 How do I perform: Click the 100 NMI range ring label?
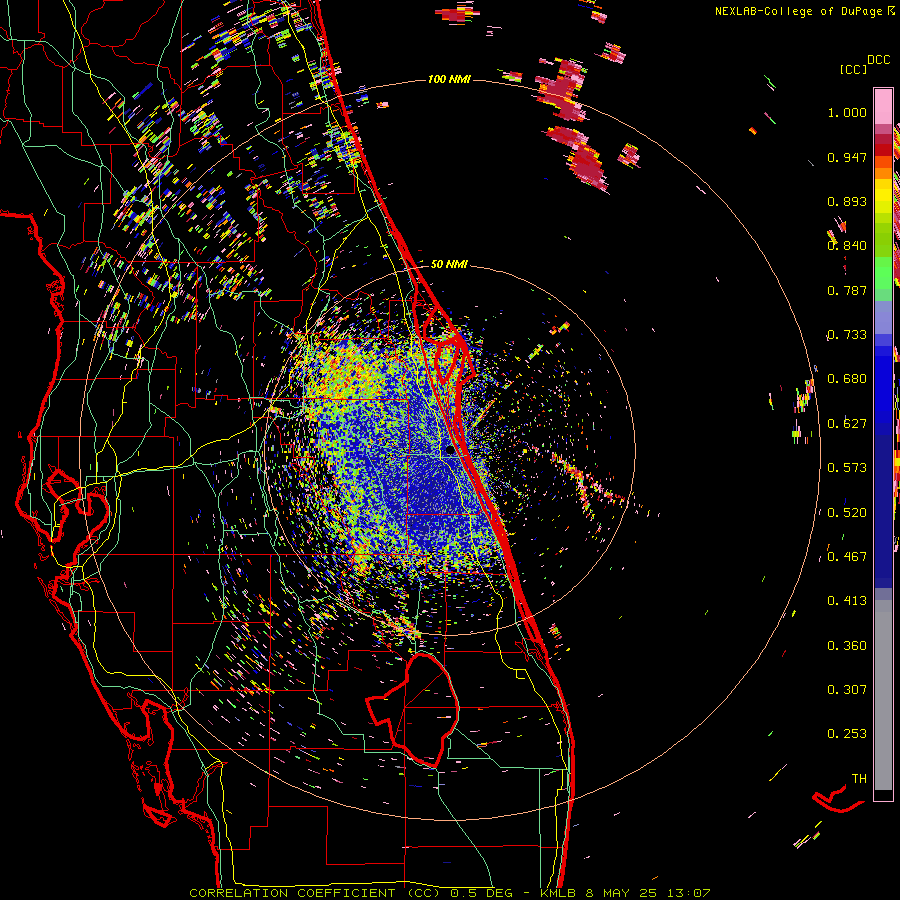[x=449, y=79]
